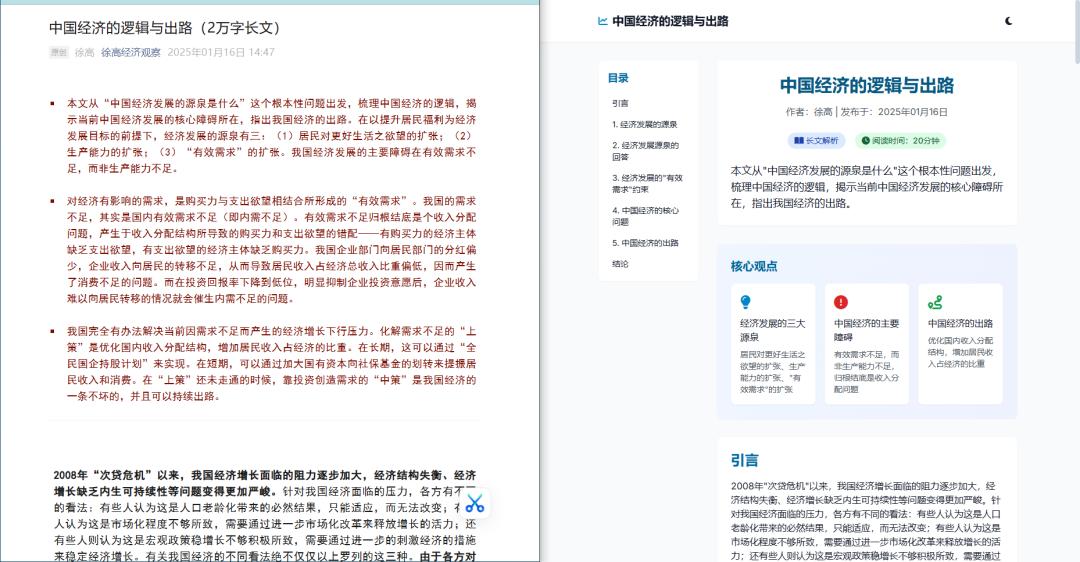
Task: Click the 原创 tag beside the author
Action: click(59, 52)
